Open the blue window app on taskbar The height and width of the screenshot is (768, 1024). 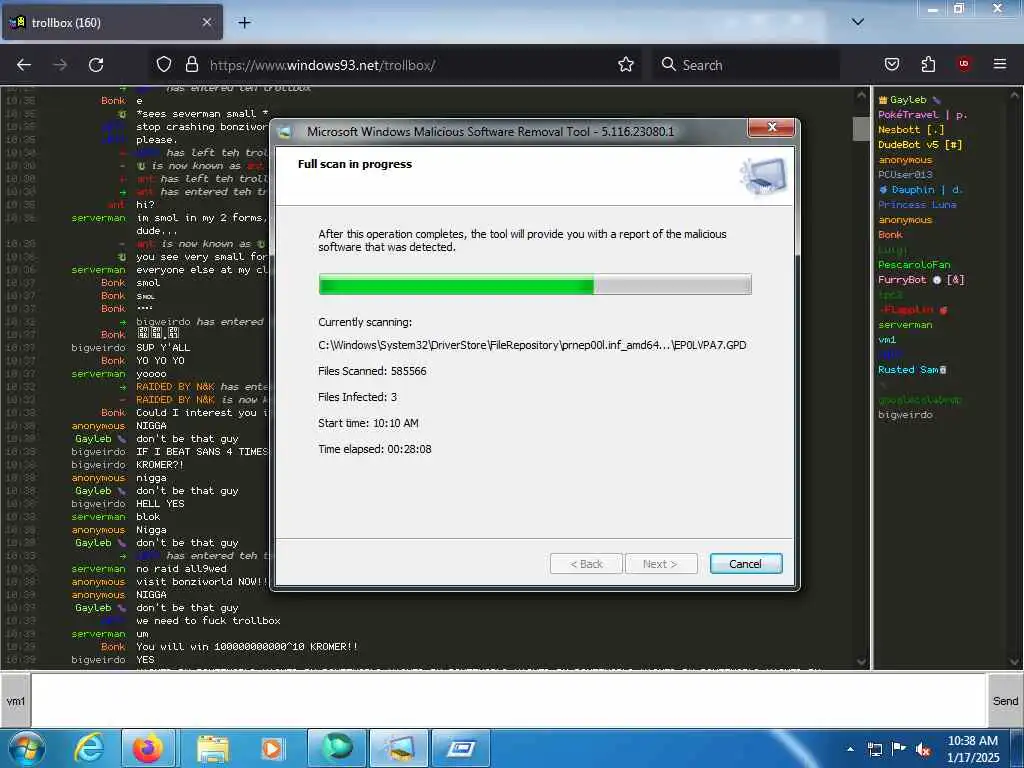click(461, 748)
